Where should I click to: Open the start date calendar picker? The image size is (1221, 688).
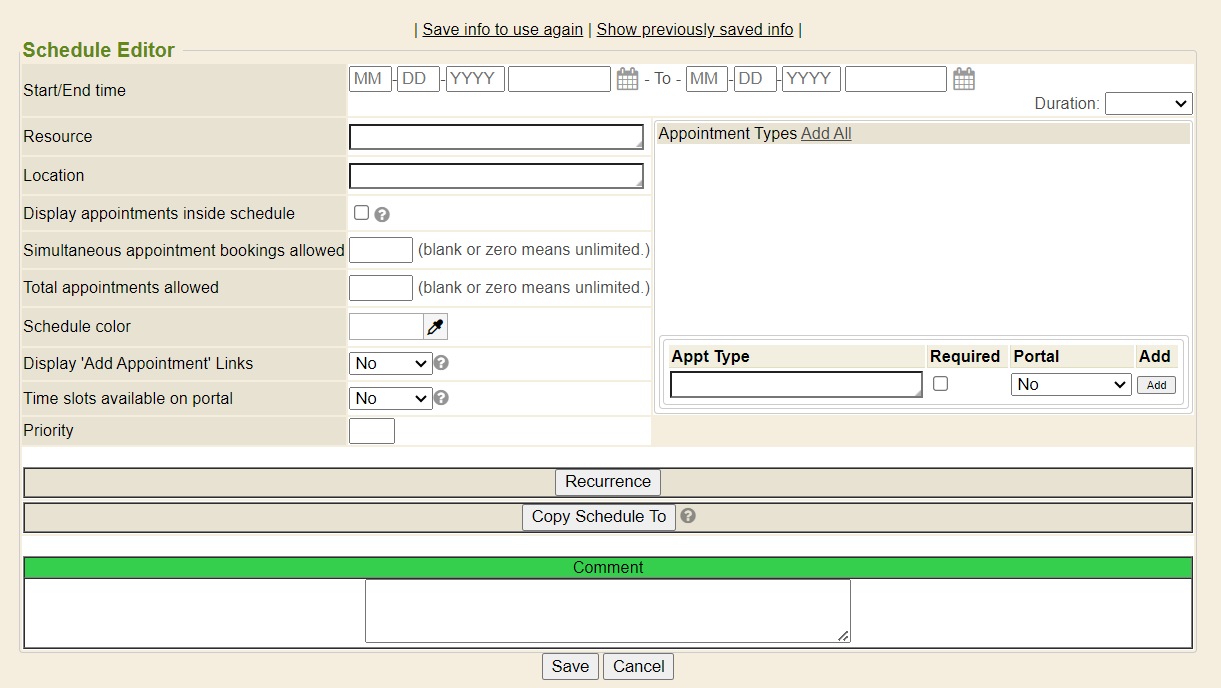[627, 79]
